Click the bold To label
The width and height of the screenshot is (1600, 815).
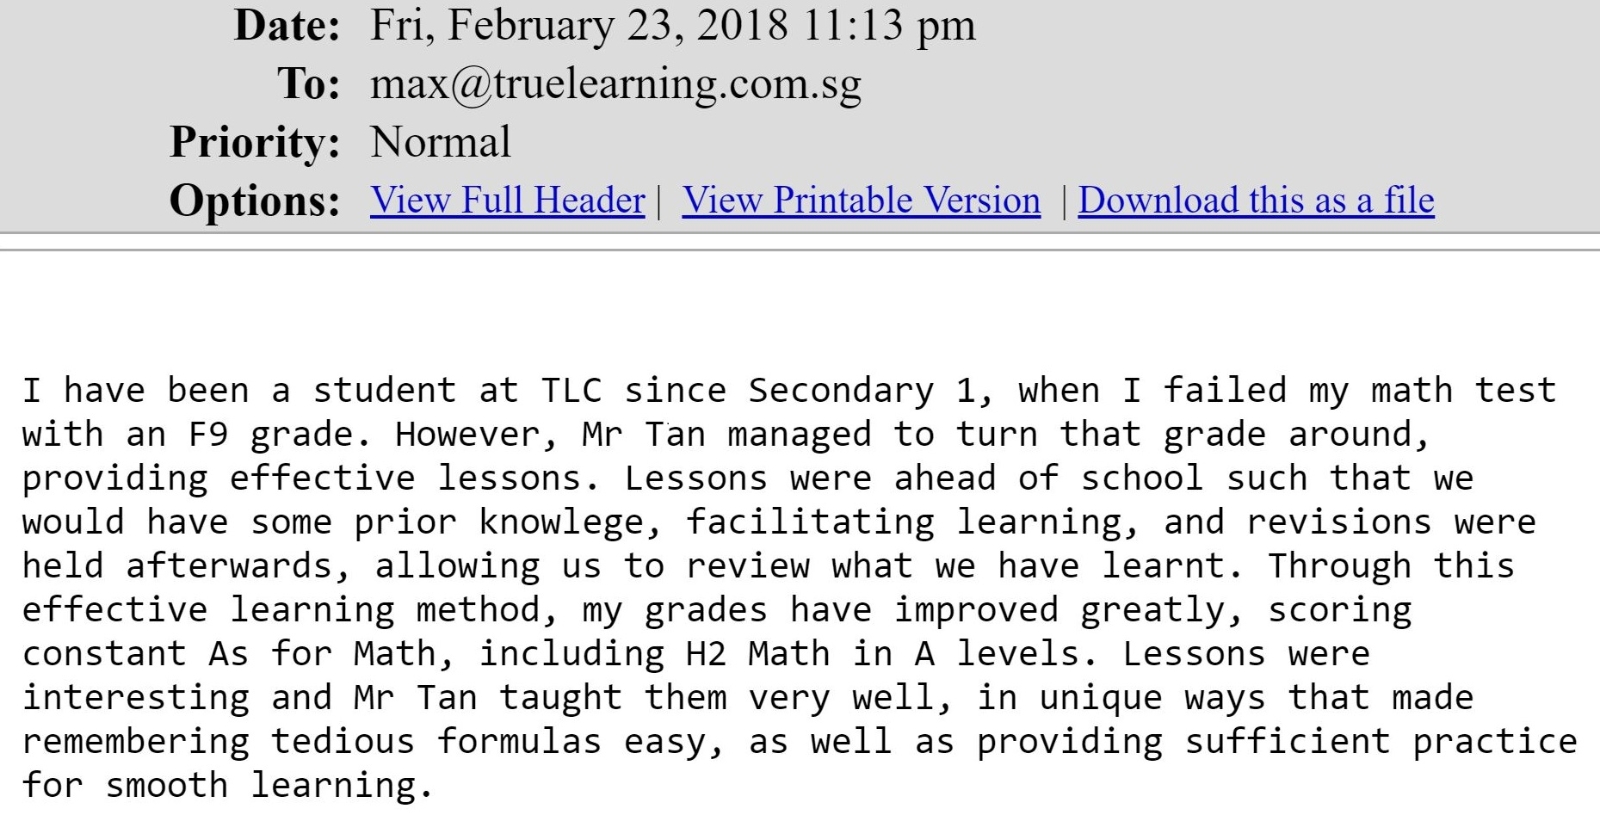[x=309, y=84]
